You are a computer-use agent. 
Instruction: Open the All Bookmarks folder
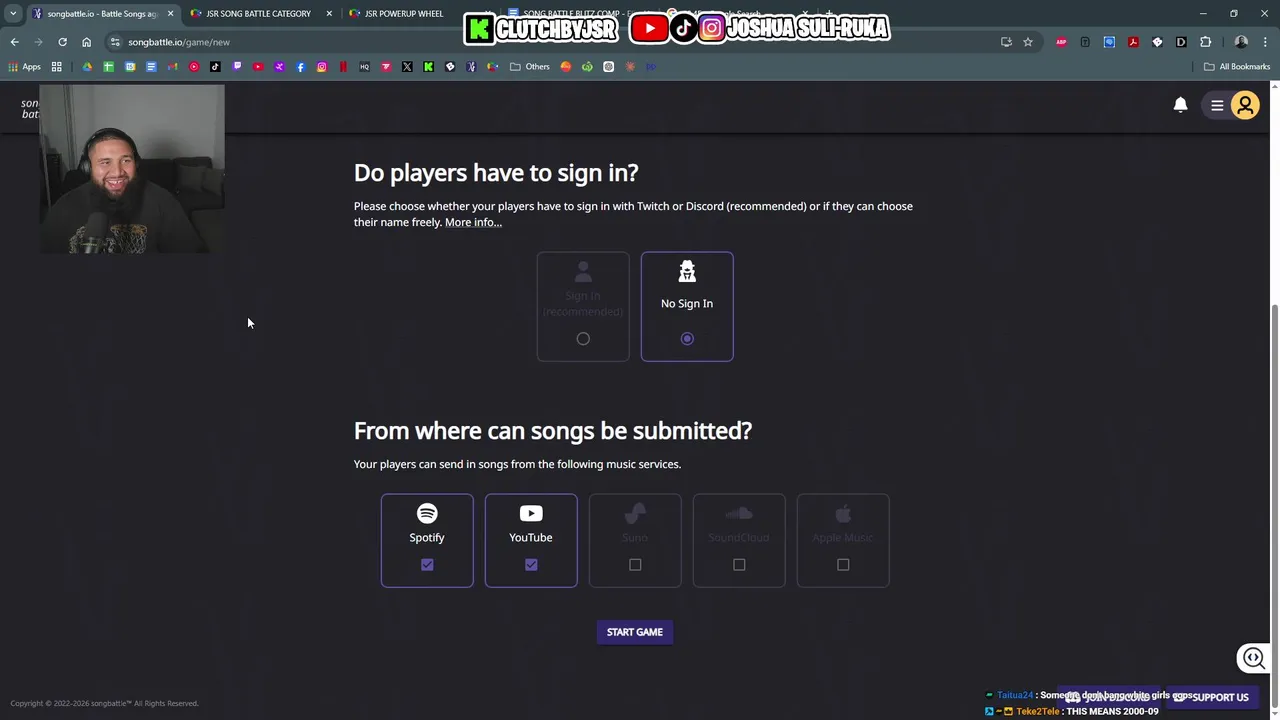(1237, 67)
